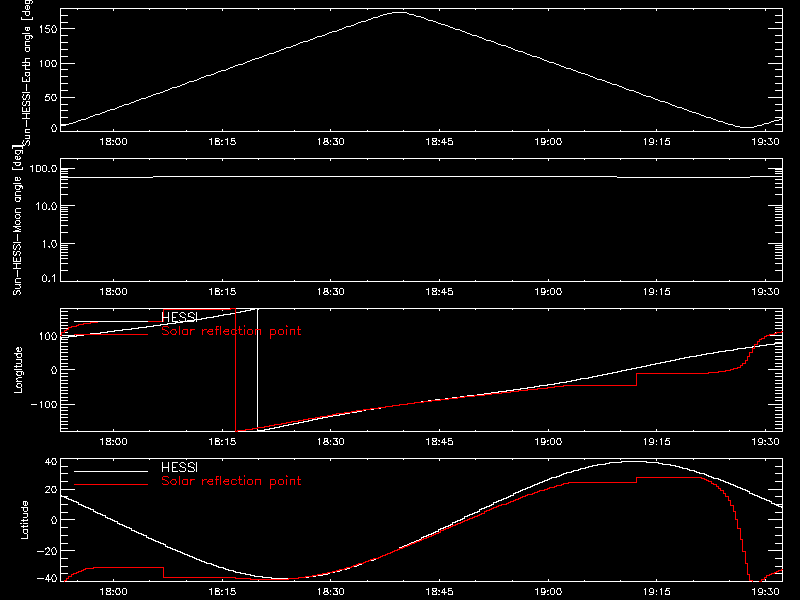The height and width of the screenshot is (600, 800).
Task: Click Solar reflection point legend in Latitude plot
Action: pos(231,481)
